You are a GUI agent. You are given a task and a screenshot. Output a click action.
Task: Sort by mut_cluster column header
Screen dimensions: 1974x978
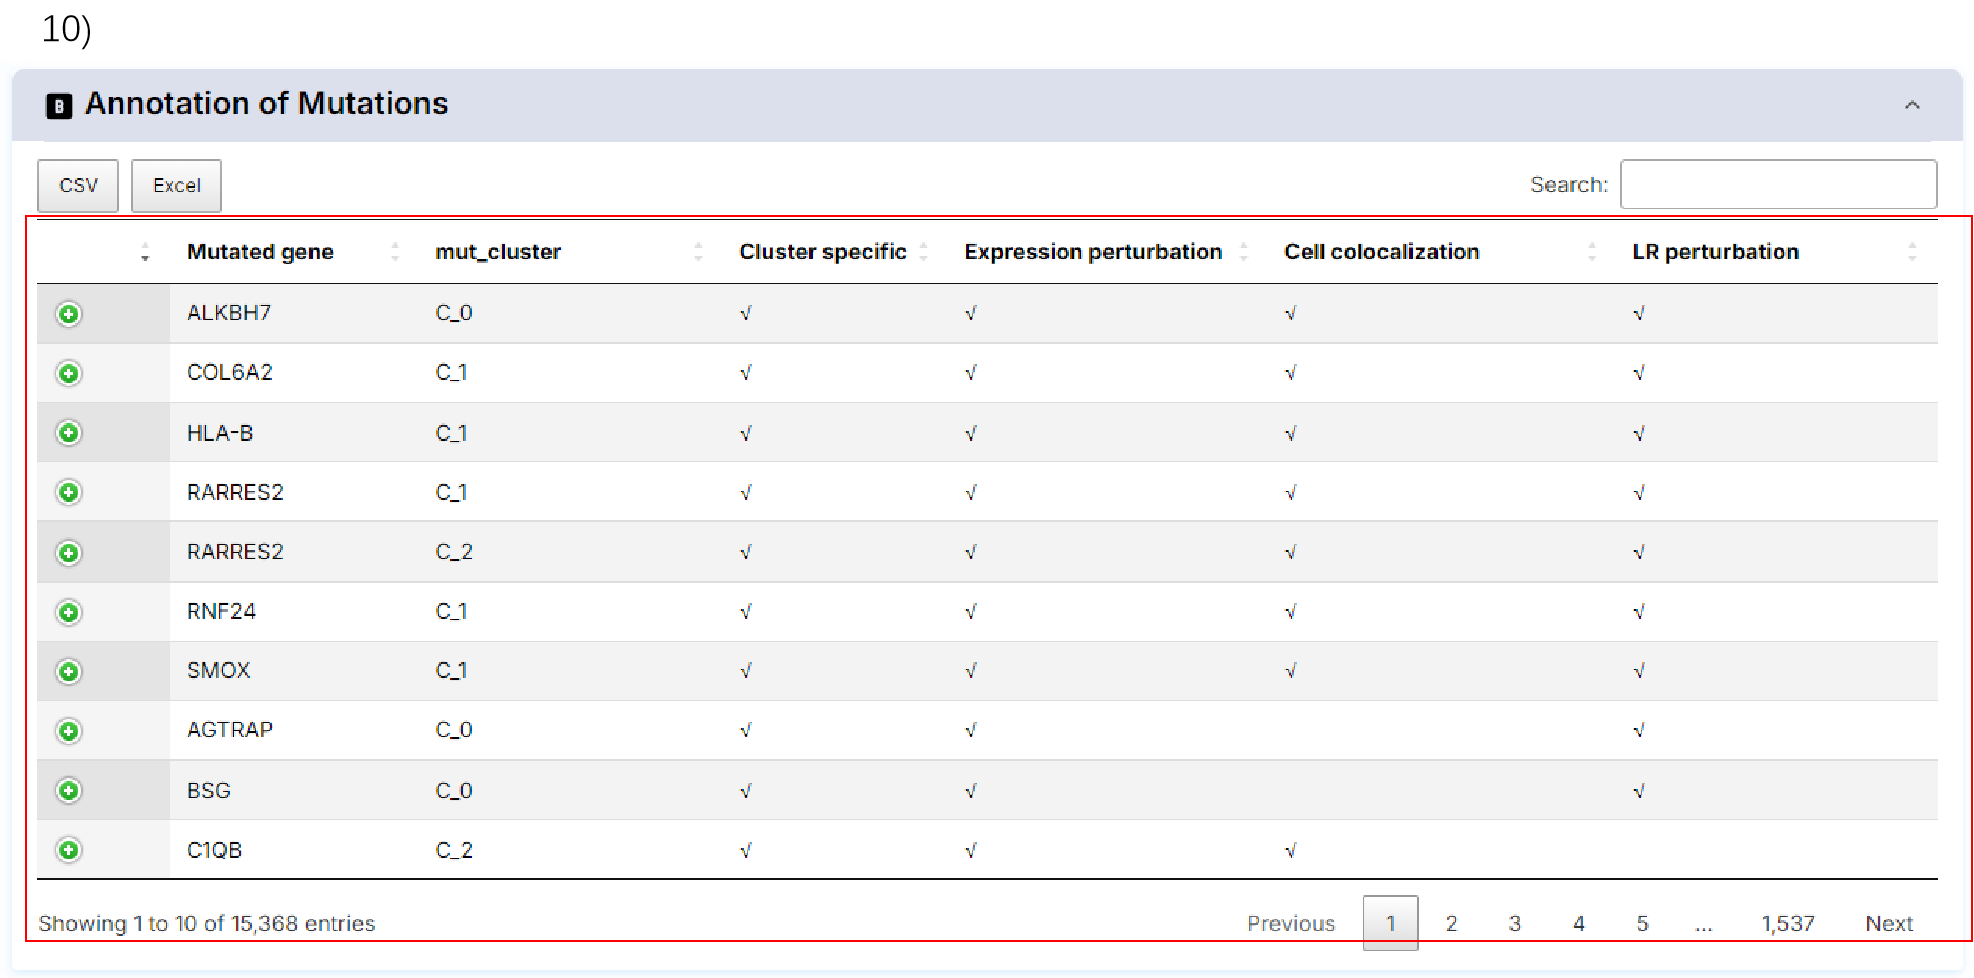(x=498, y=252)
